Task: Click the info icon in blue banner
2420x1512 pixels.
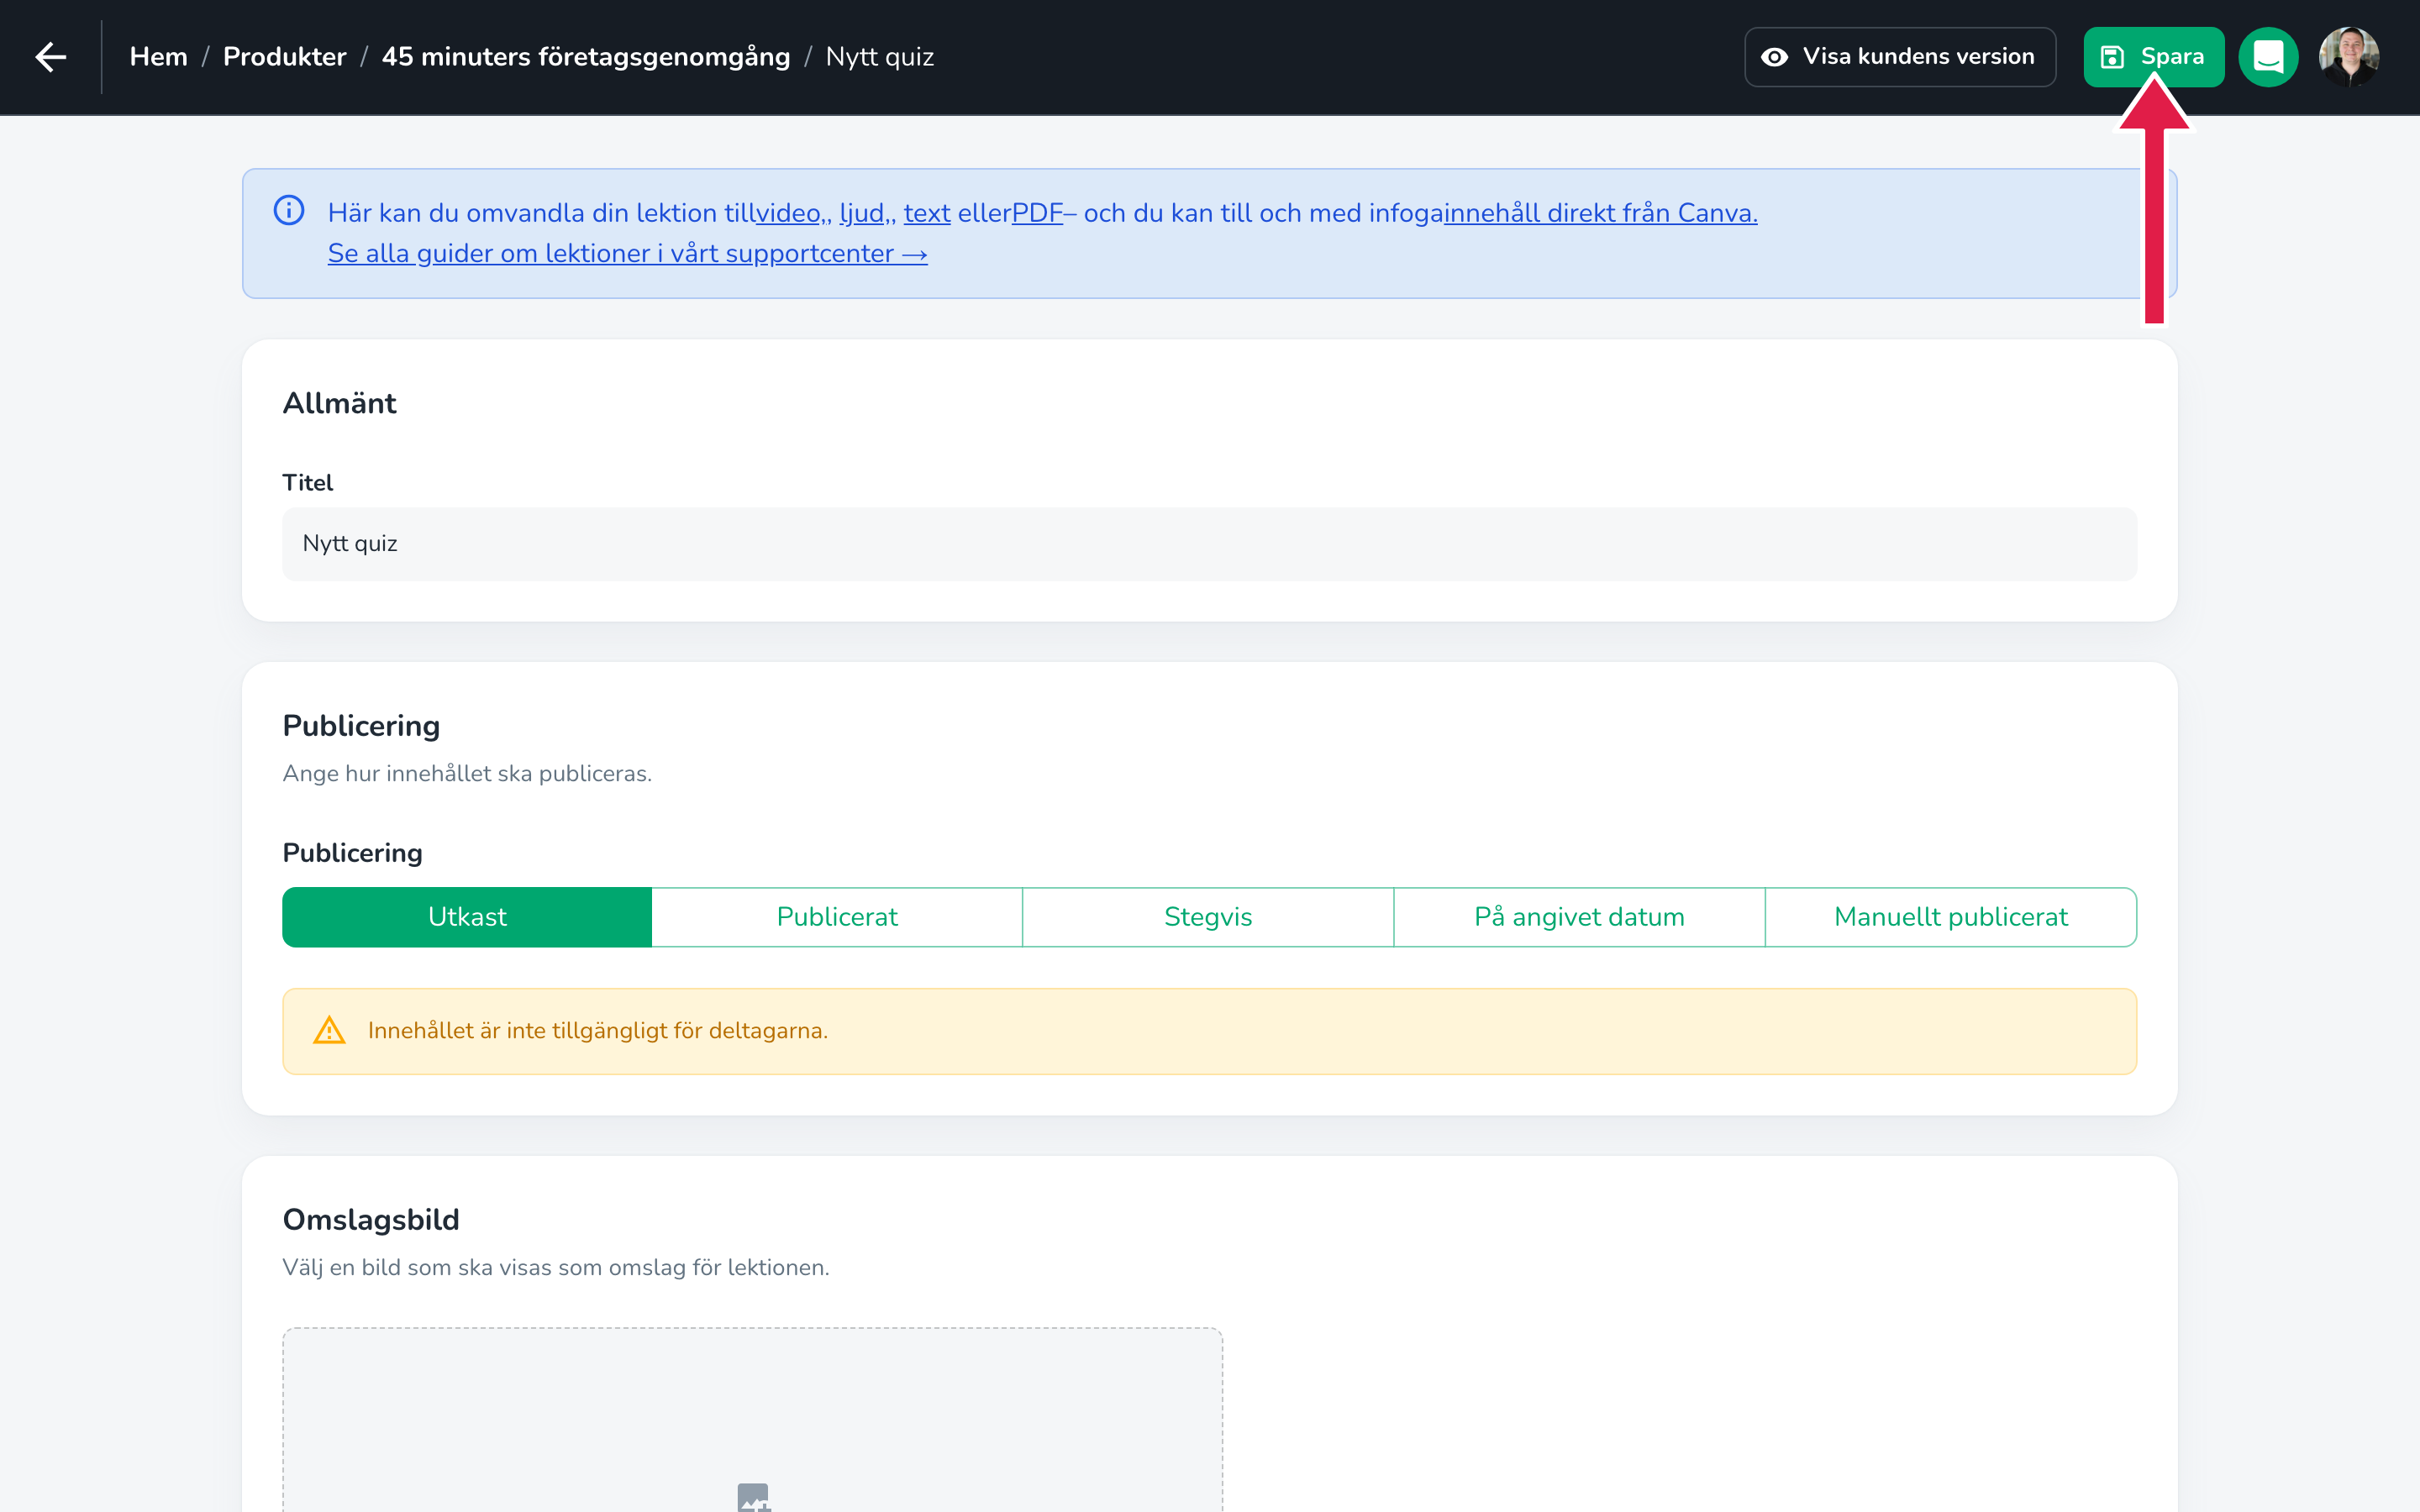Action: tap(289, 210)
